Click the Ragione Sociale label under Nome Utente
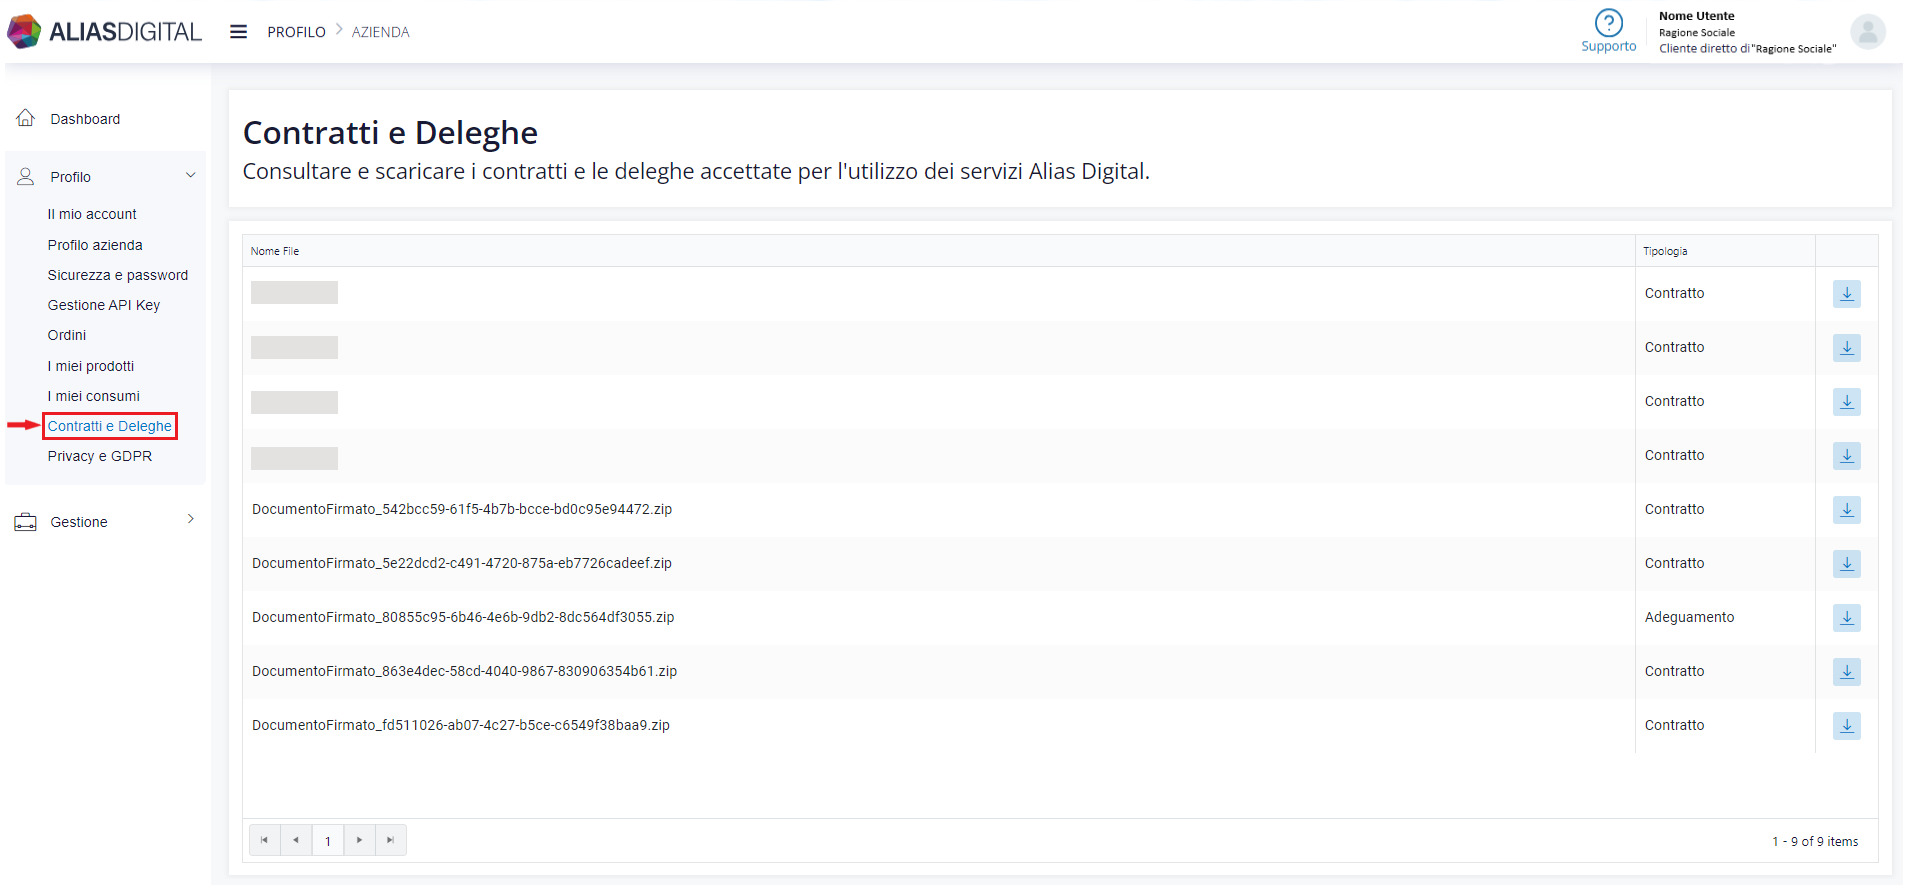Screen dimensions: 1909x885 pos(1697,32)
